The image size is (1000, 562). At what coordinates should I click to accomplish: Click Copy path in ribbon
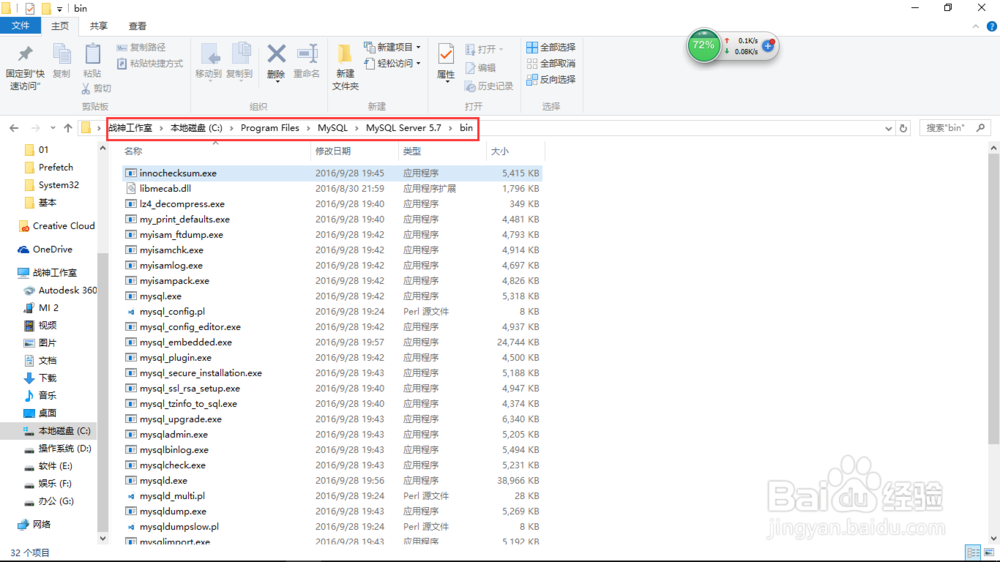142,47
